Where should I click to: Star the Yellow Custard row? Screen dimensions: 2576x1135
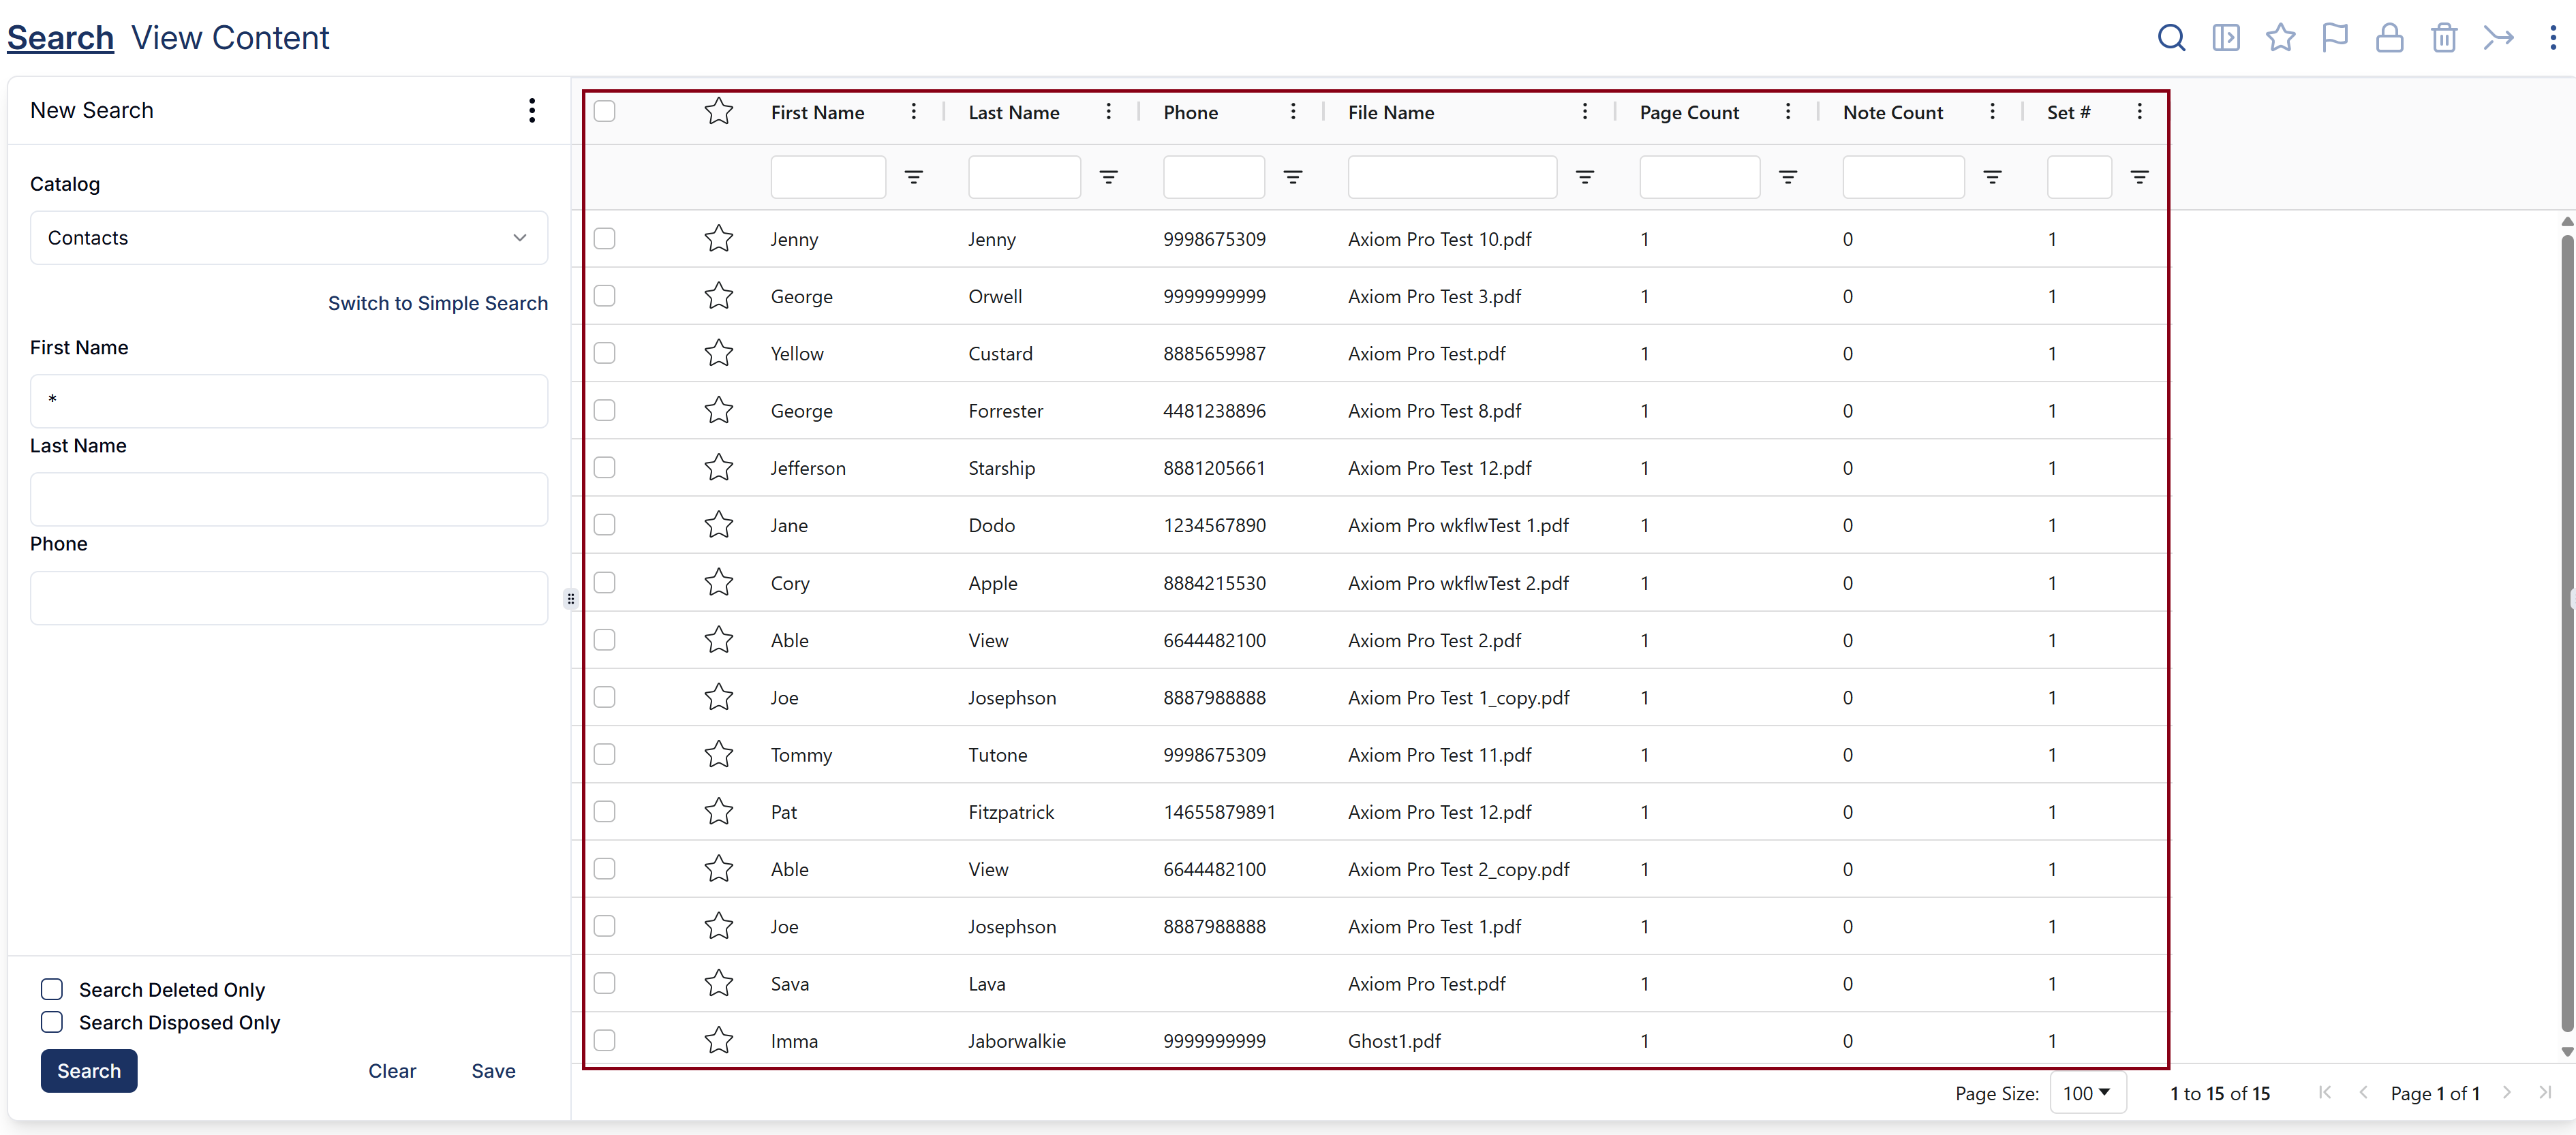click(x=719, y=353)
